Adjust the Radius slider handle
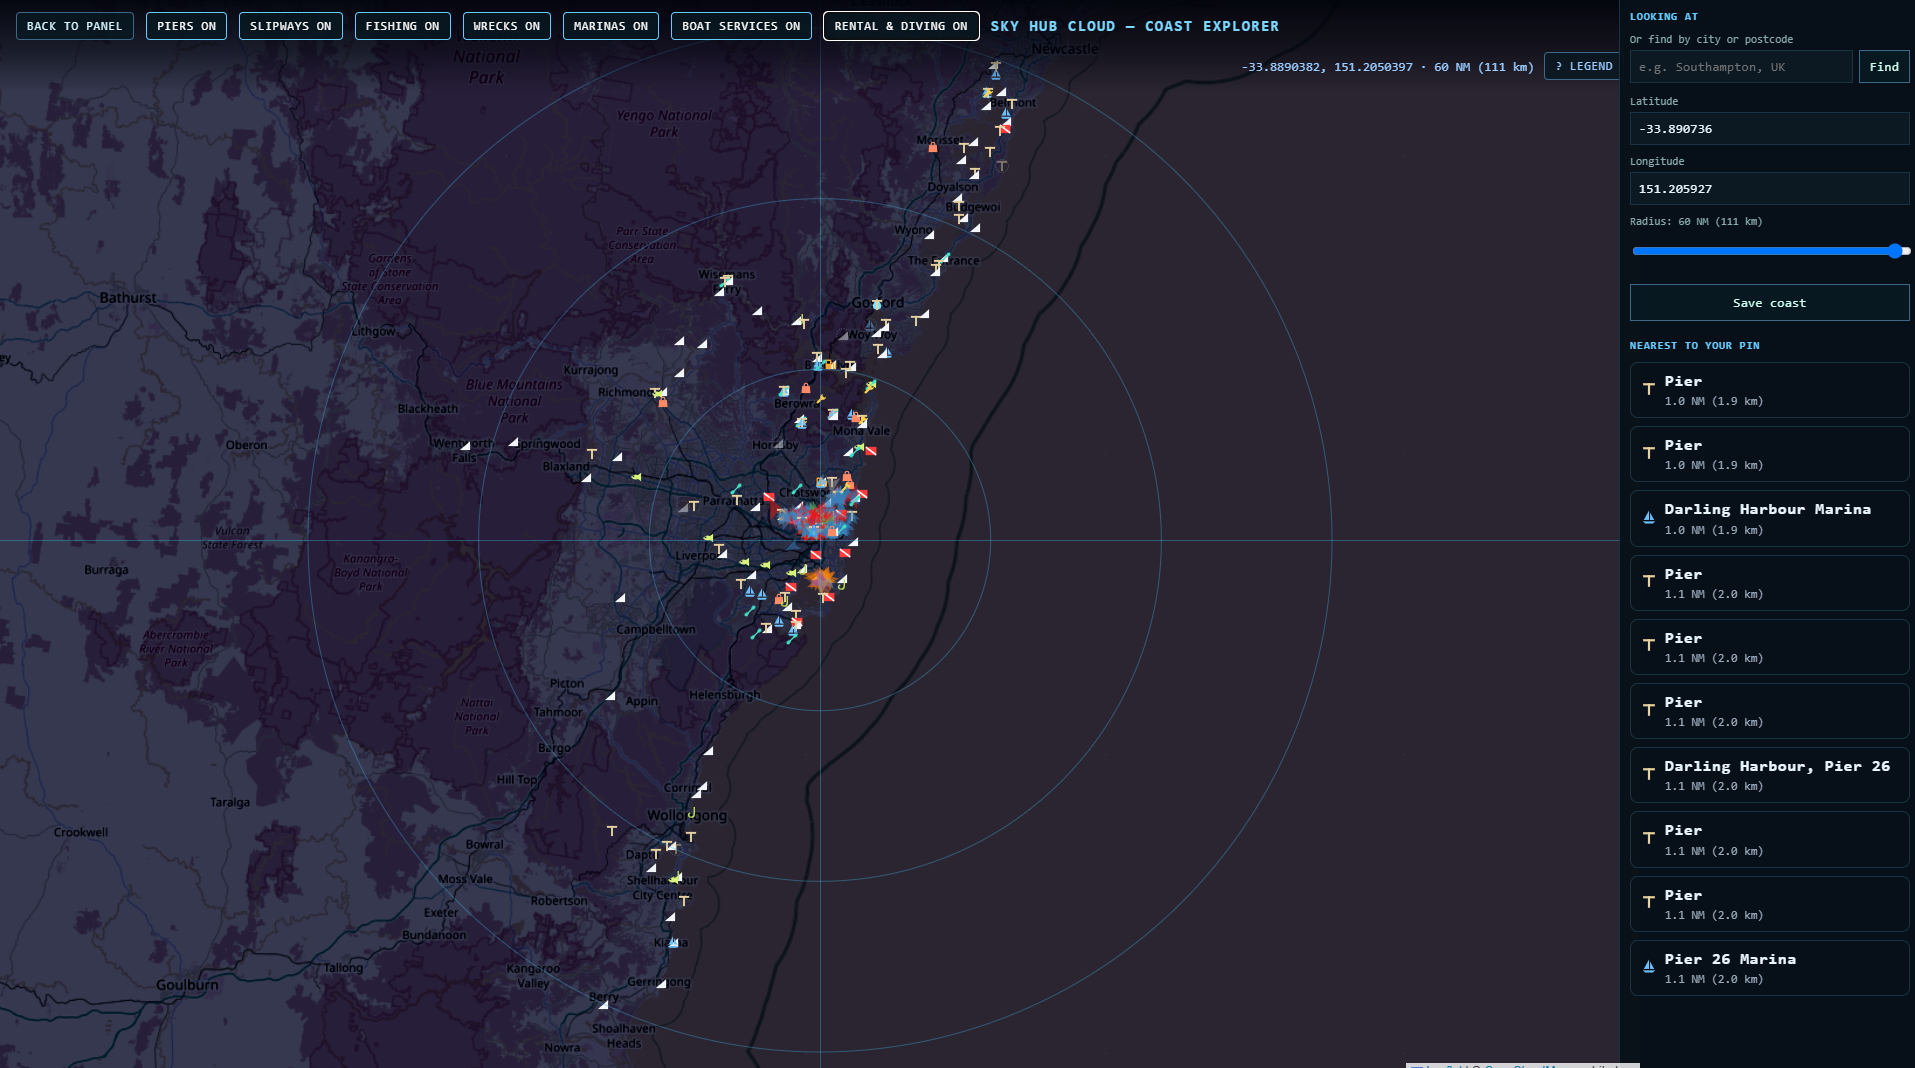The width and height of the screenshot is (1915, 1068). (x=1895, y=251)
